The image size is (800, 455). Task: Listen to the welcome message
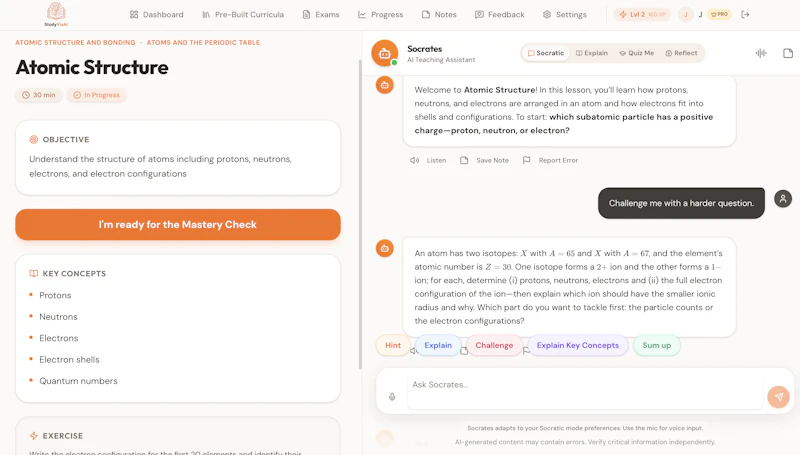[428, 160]
